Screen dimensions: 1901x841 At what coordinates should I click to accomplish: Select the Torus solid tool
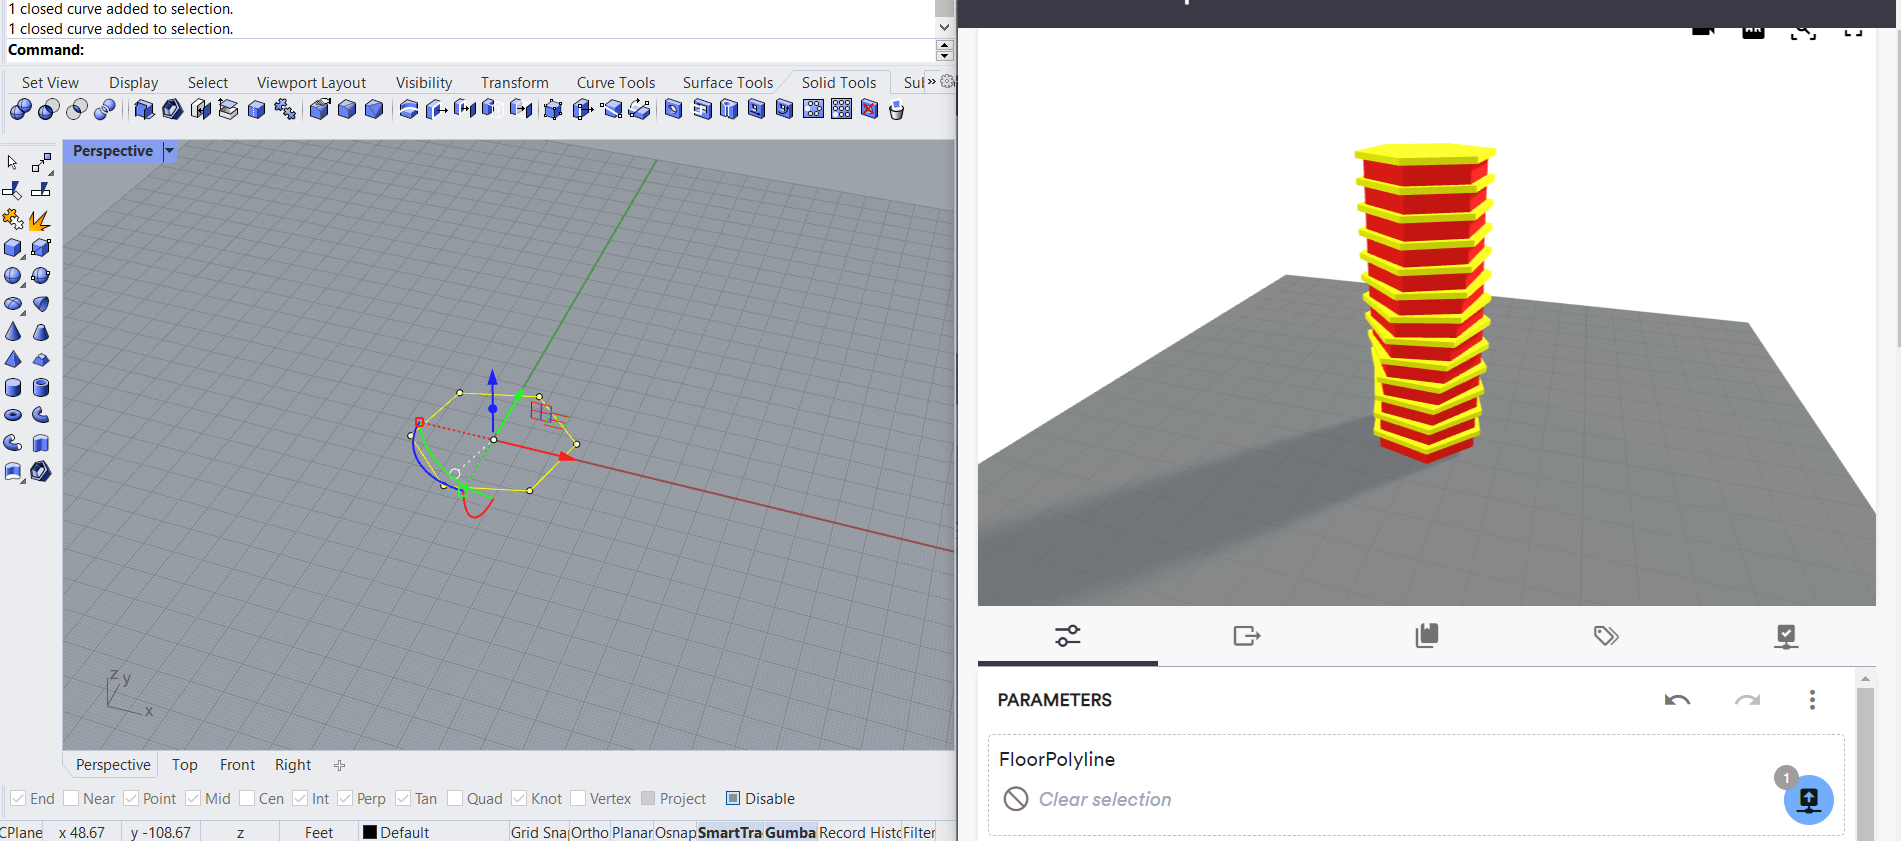tap(13, 415)
